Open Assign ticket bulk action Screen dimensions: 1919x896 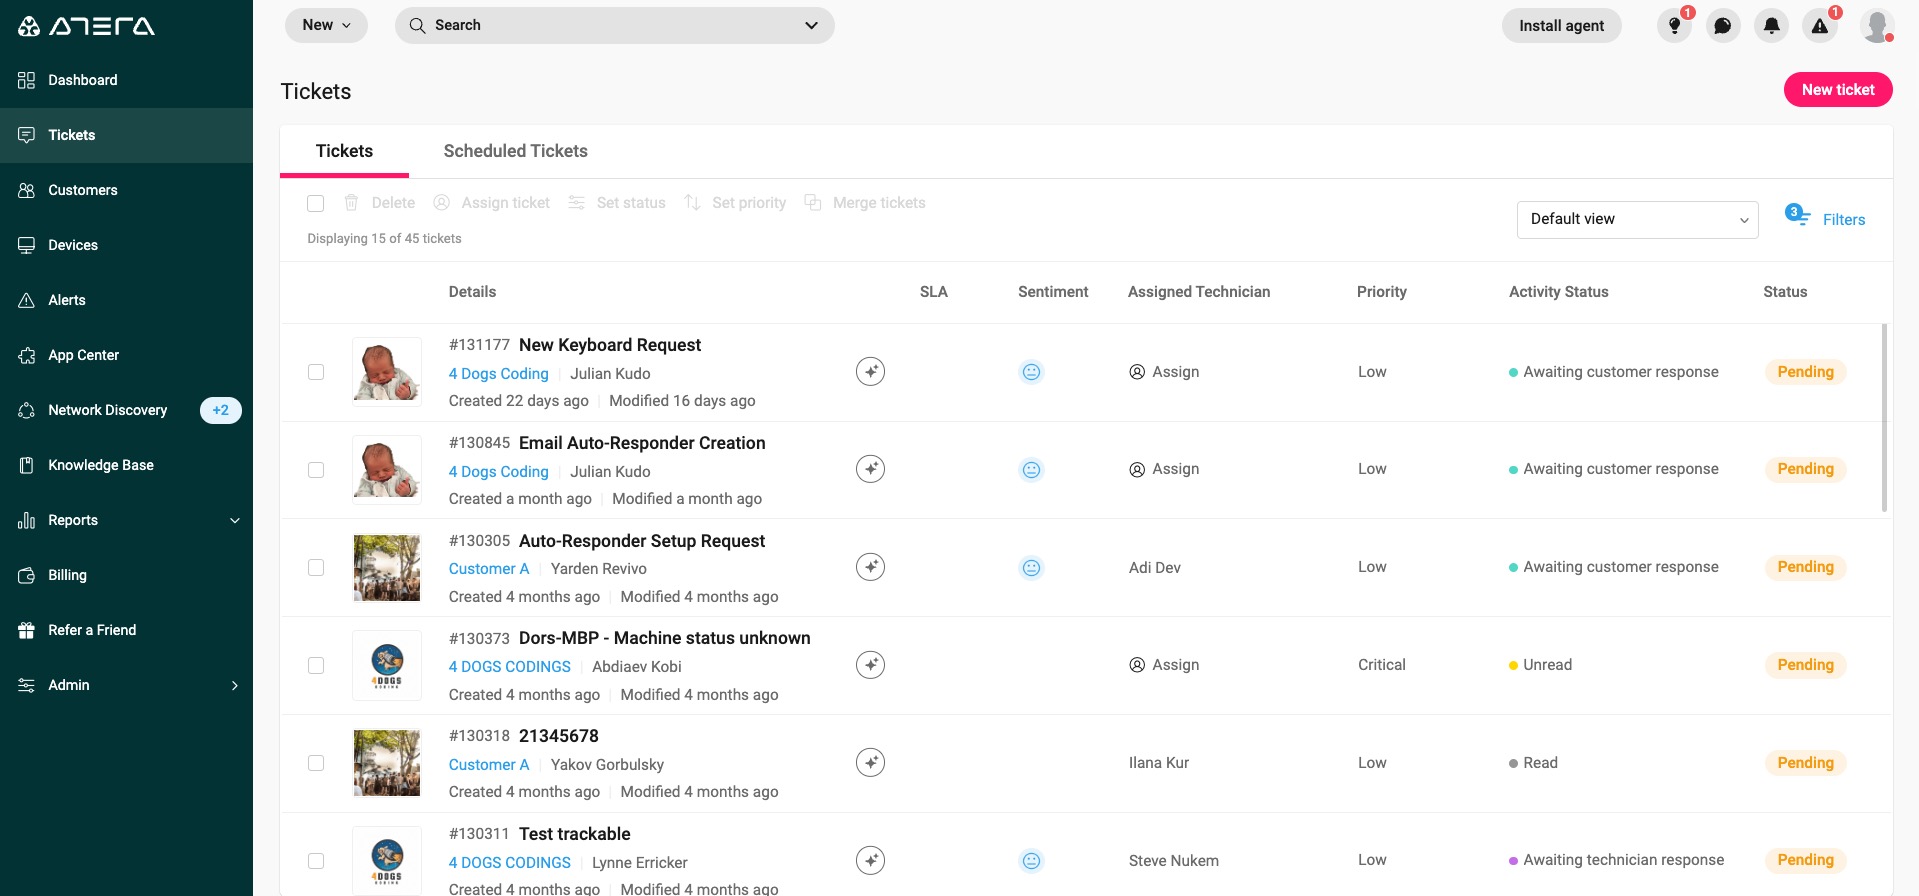(492, 203)
